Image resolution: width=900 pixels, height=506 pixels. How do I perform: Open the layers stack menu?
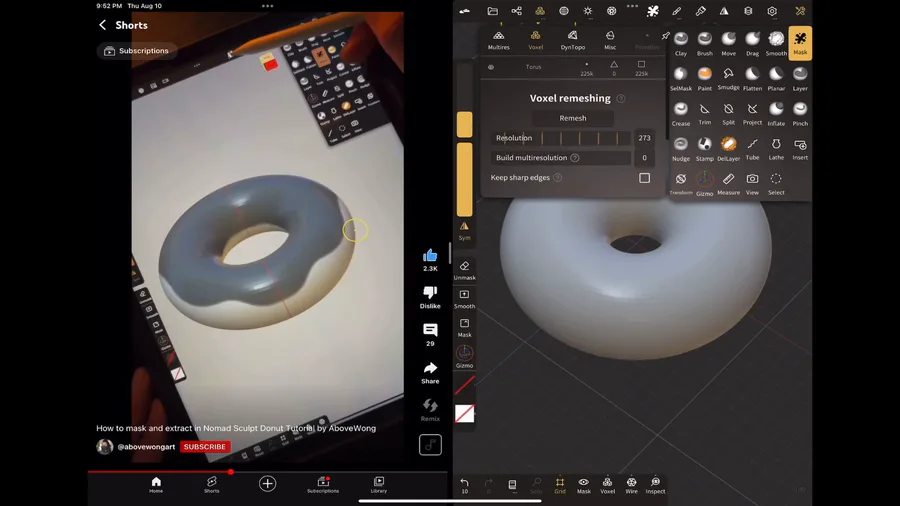pos(748,11)
